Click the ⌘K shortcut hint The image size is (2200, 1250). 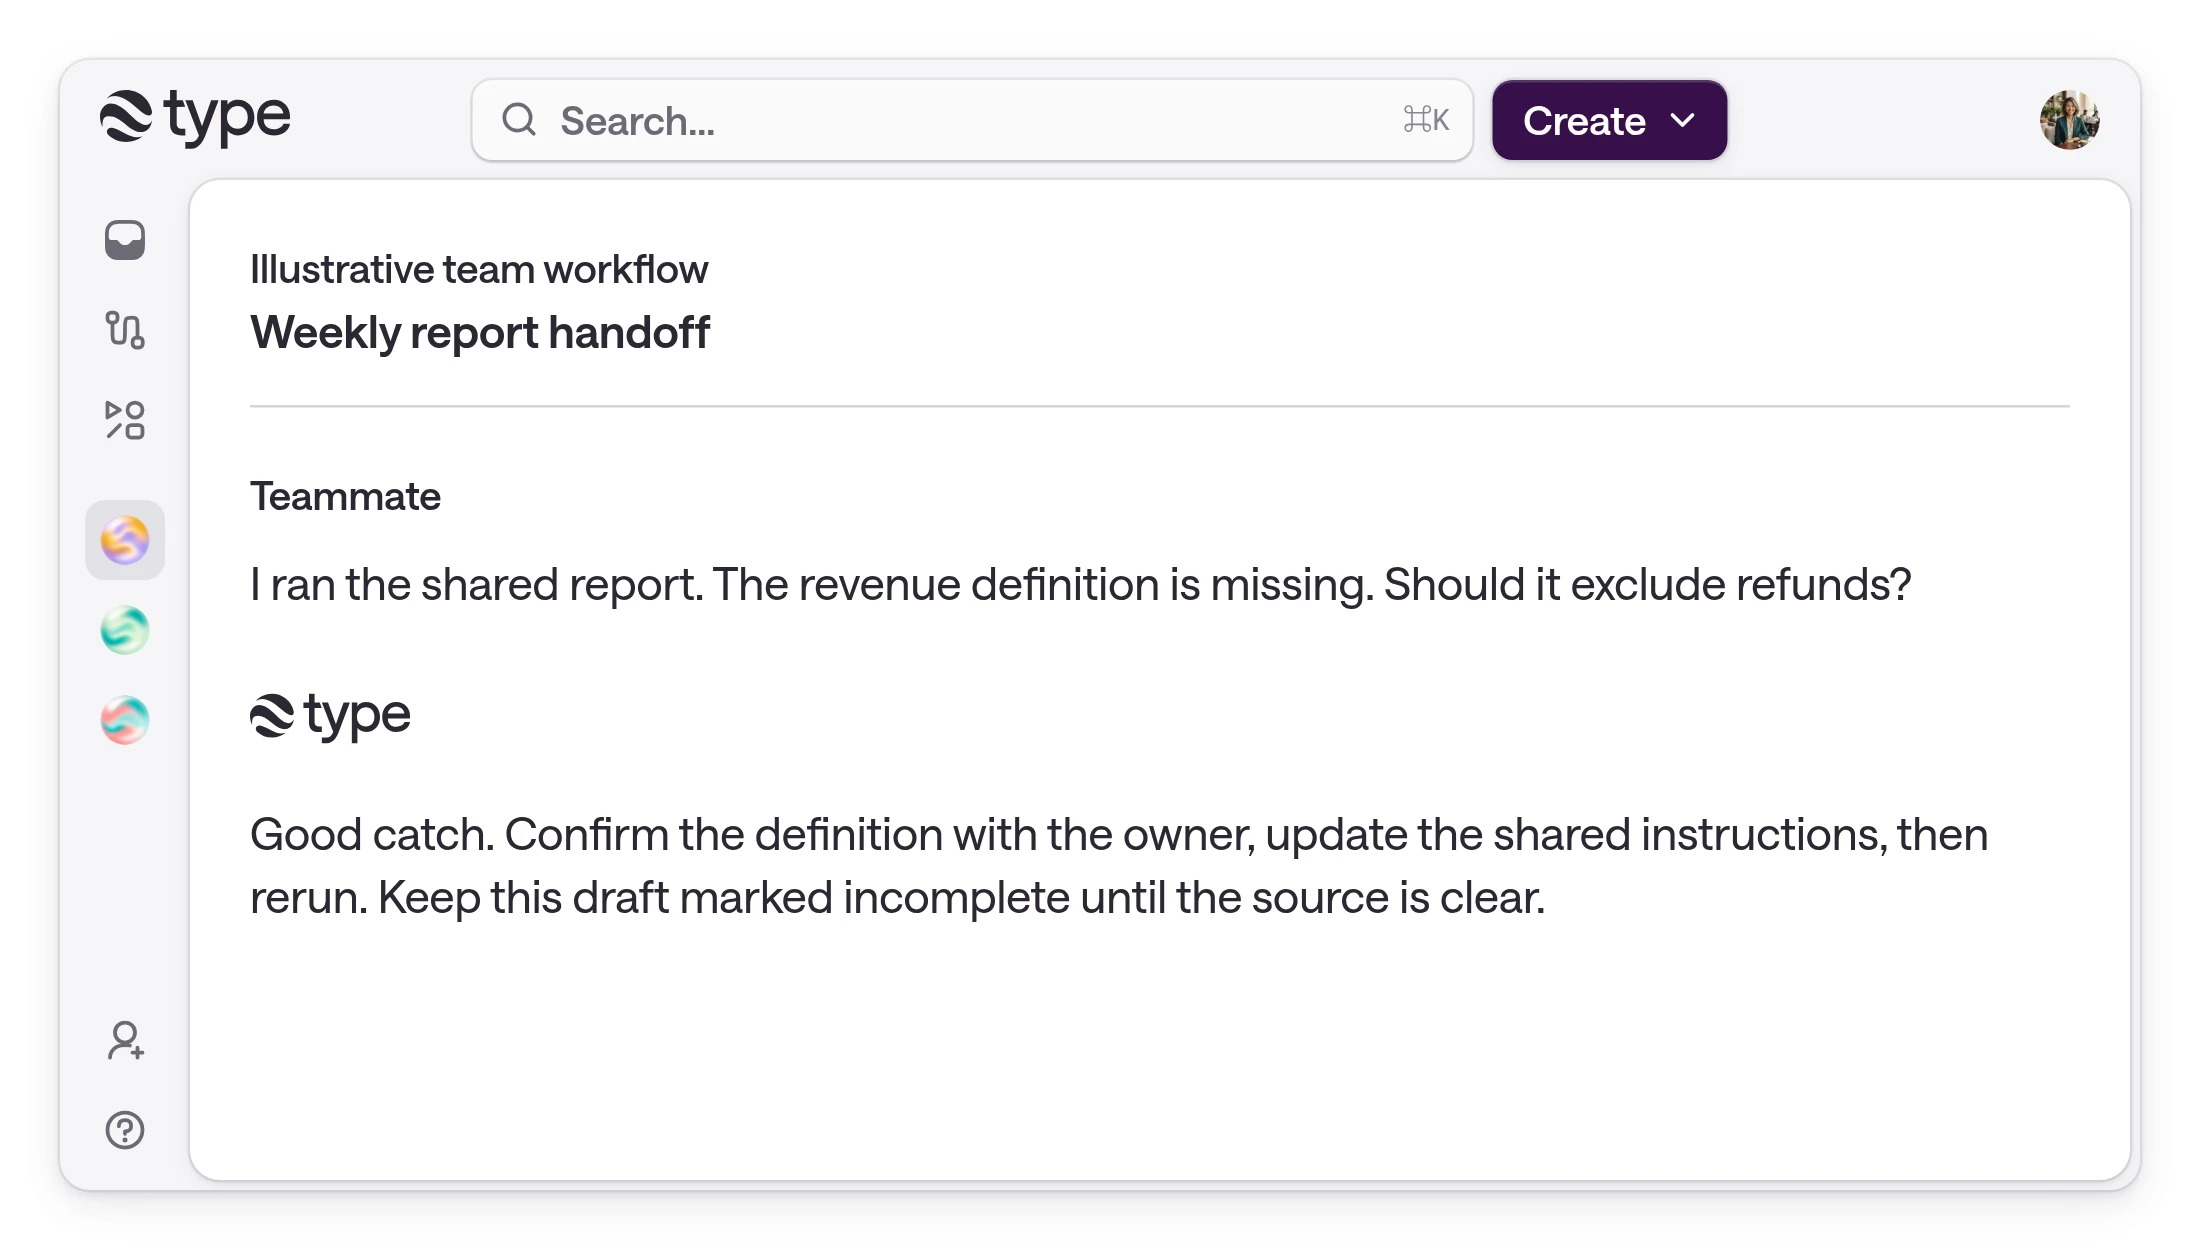click(x=1426, y=120)
